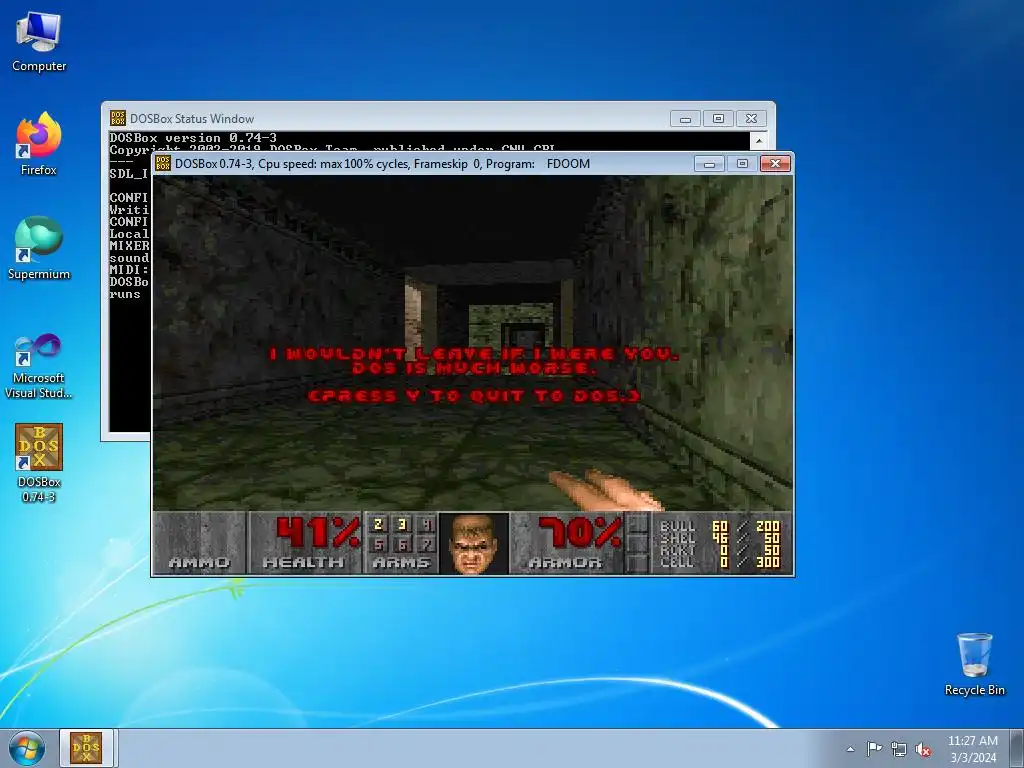Minimize the DOSBox Status Window
The height and width of the screenshot is (768, 1024).
[x=685, y=119]
